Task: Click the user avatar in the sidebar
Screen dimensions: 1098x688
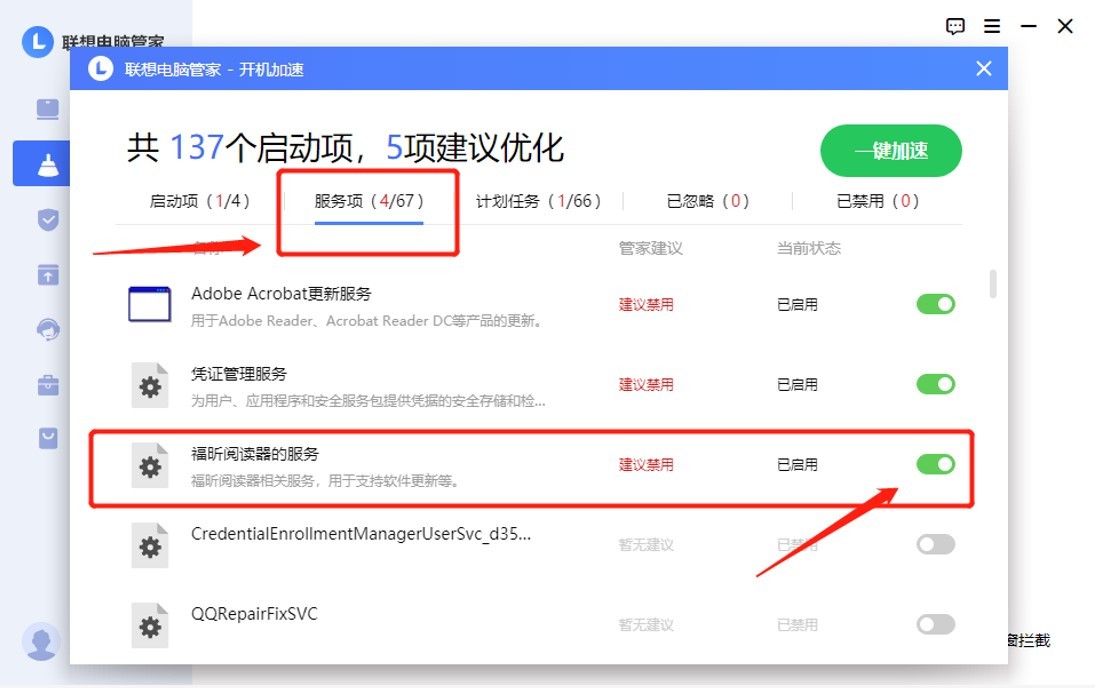Action: pos(41,641)
